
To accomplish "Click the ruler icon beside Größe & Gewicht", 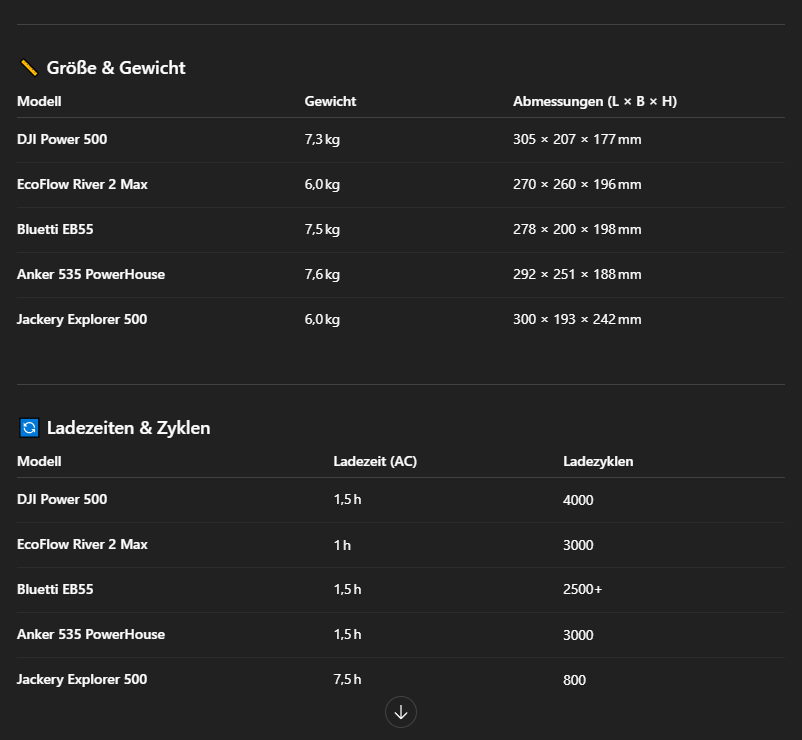I will (x=29, y=68).
